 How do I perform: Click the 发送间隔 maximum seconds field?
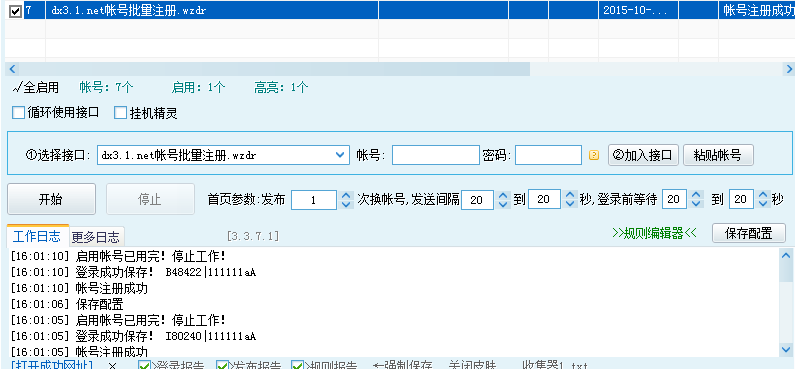click(544, 199)
